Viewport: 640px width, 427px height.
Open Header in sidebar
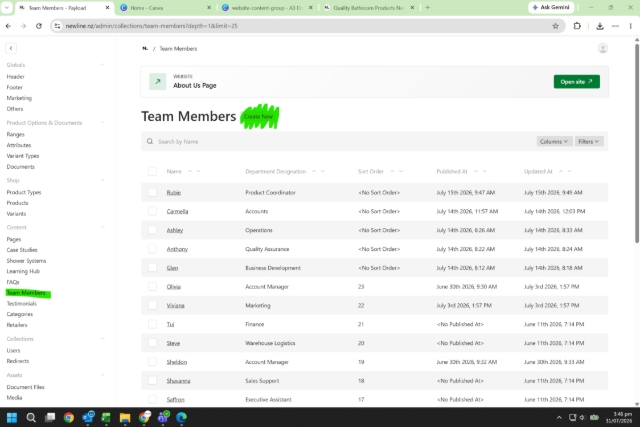tap(16, 76)
